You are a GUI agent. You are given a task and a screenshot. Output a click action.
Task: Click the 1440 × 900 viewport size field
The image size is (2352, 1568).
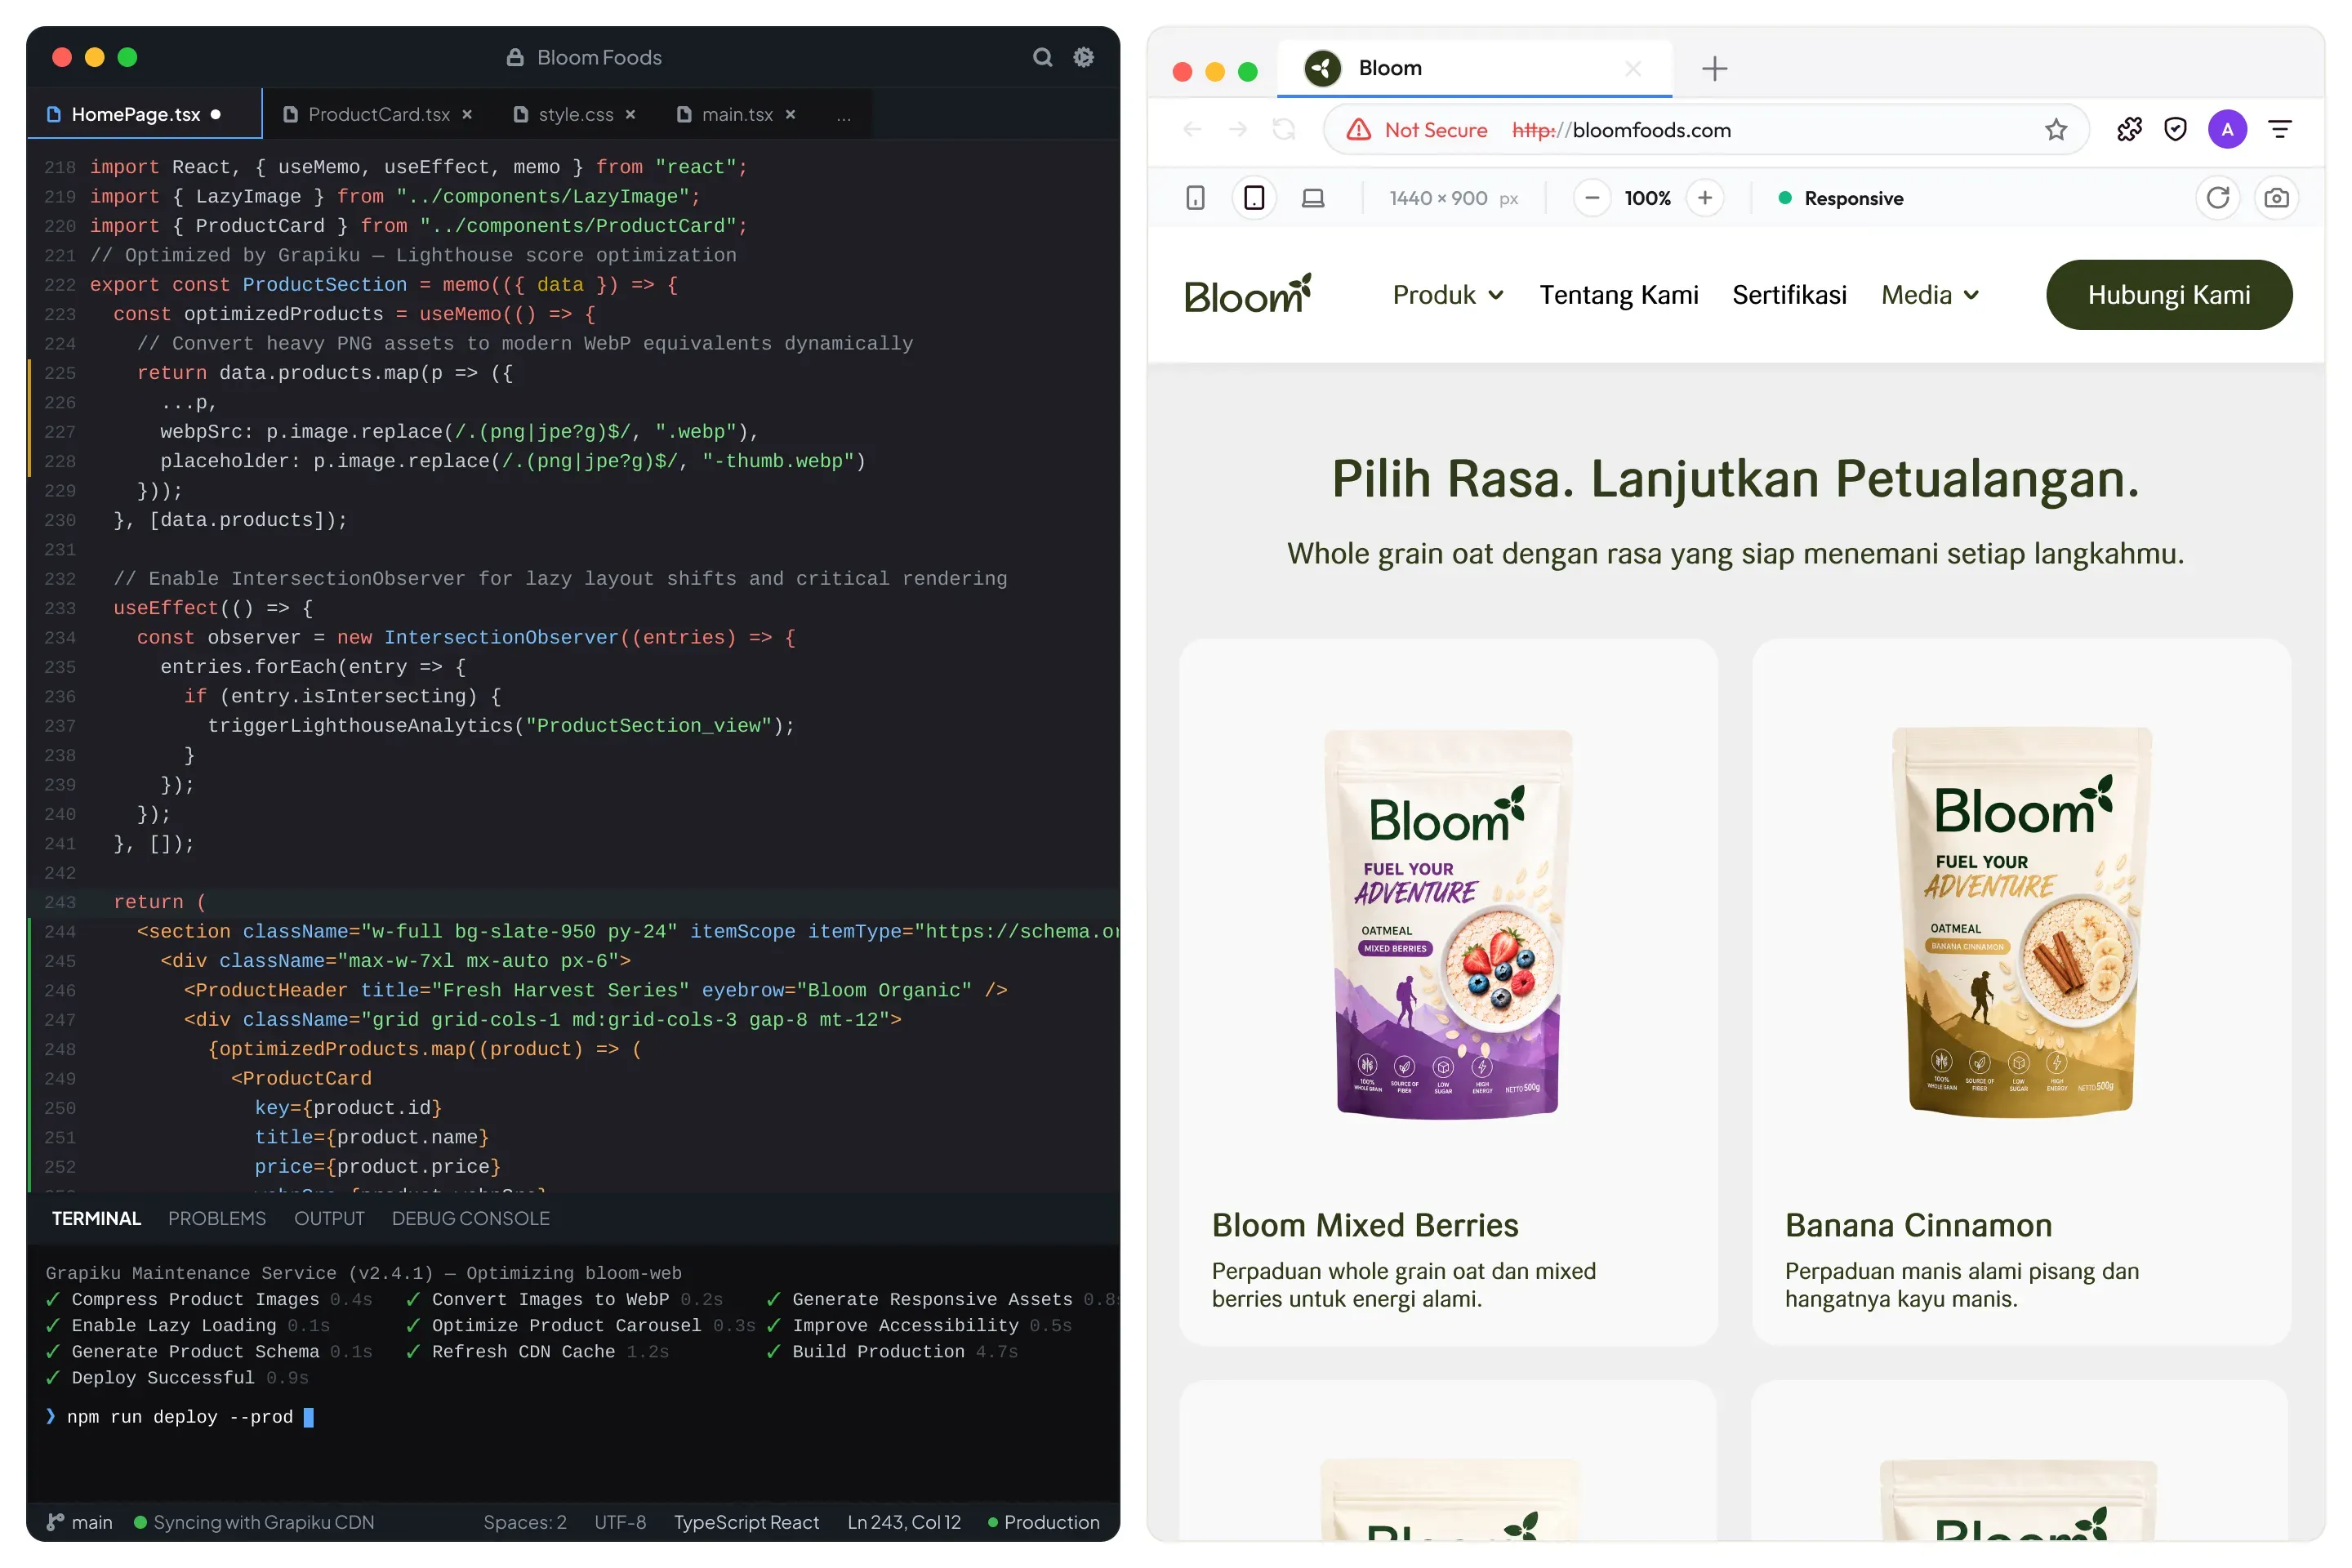(x=1454, y=198)
